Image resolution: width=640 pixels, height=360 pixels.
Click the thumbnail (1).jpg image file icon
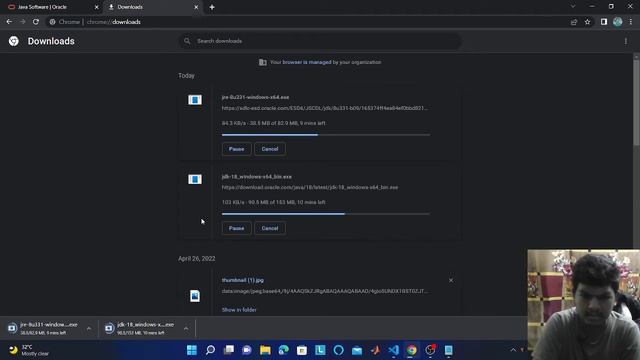(195, 296)
